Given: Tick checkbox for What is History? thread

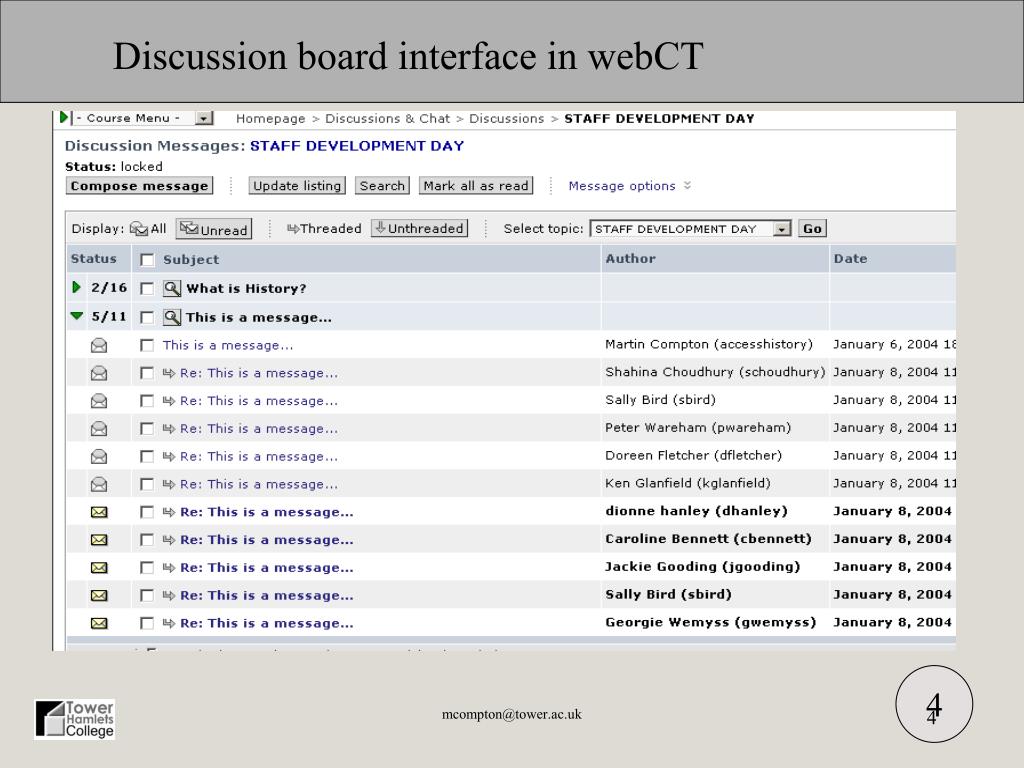Looking at the screenshot, I should coord(148,289).
